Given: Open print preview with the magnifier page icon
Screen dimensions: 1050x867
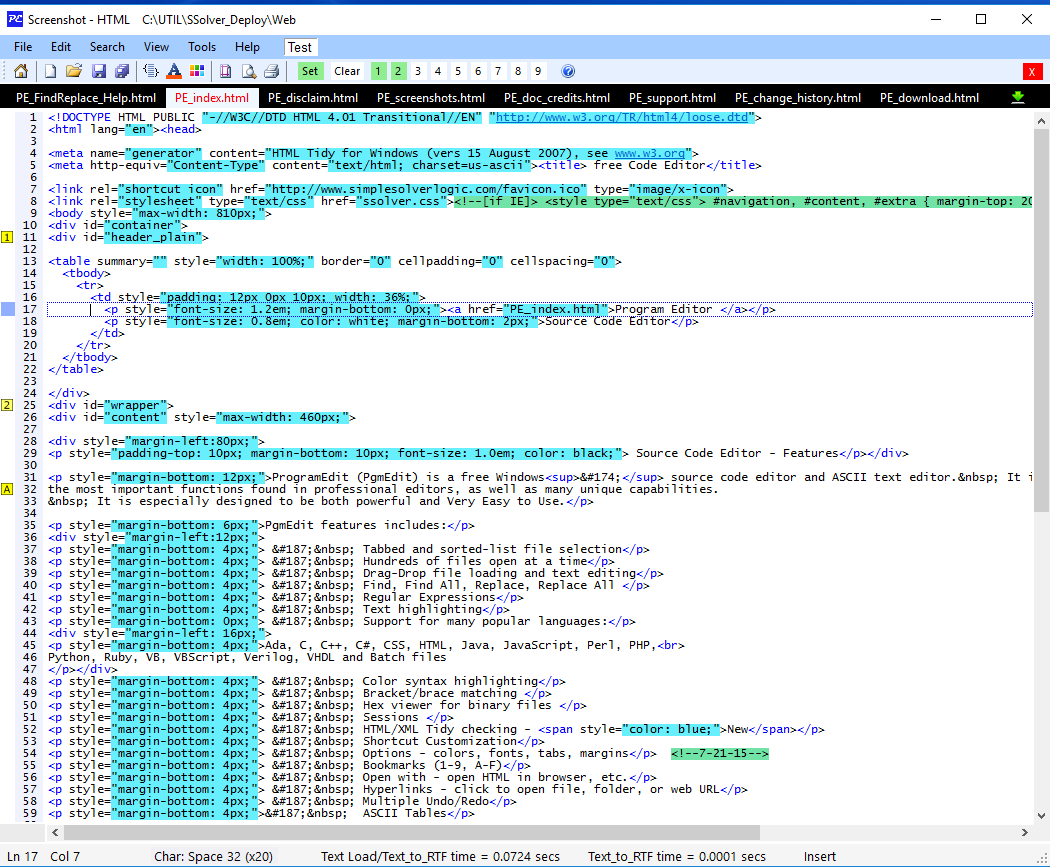Looking at the screenshot, I should click(x=248, y=71).
